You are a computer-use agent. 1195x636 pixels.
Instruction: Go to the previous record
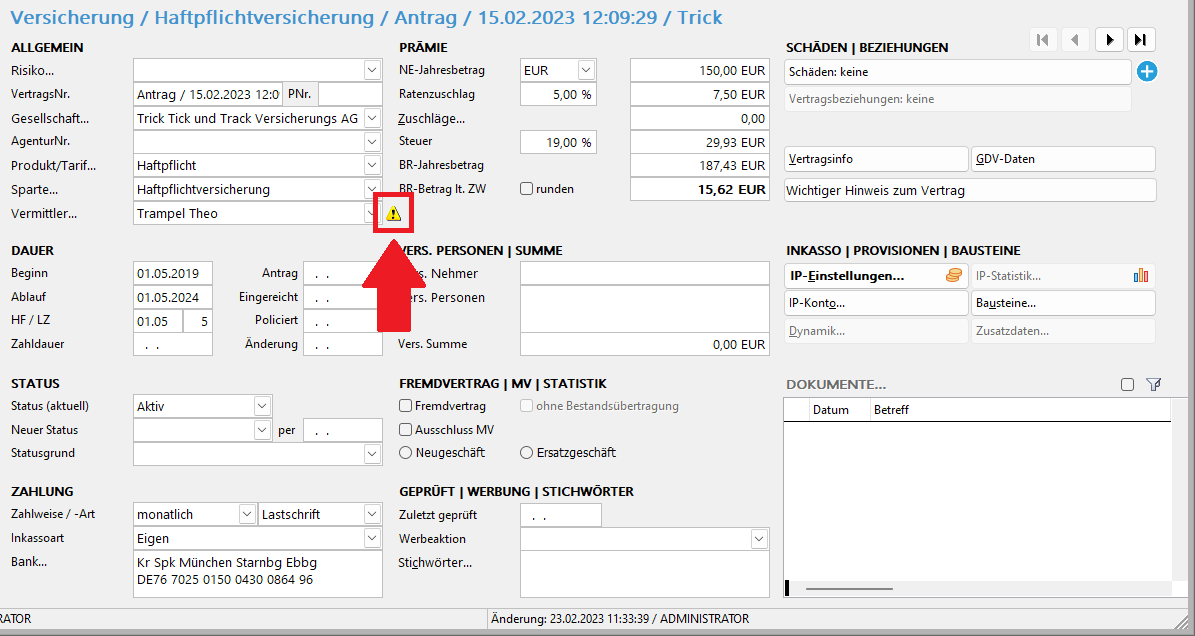(1075, 39)
